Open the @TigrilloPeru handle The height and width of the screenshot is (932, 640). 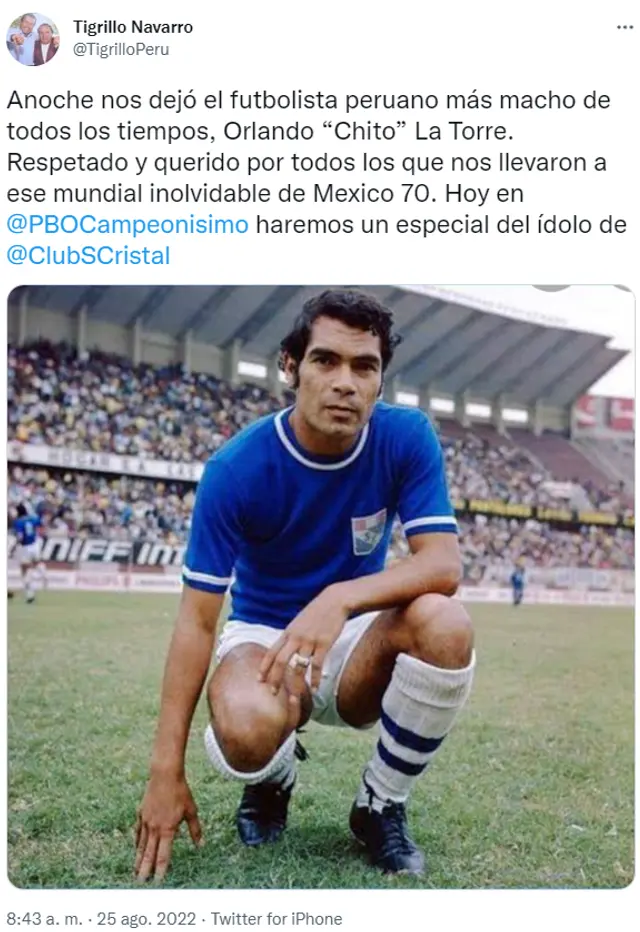121,49
